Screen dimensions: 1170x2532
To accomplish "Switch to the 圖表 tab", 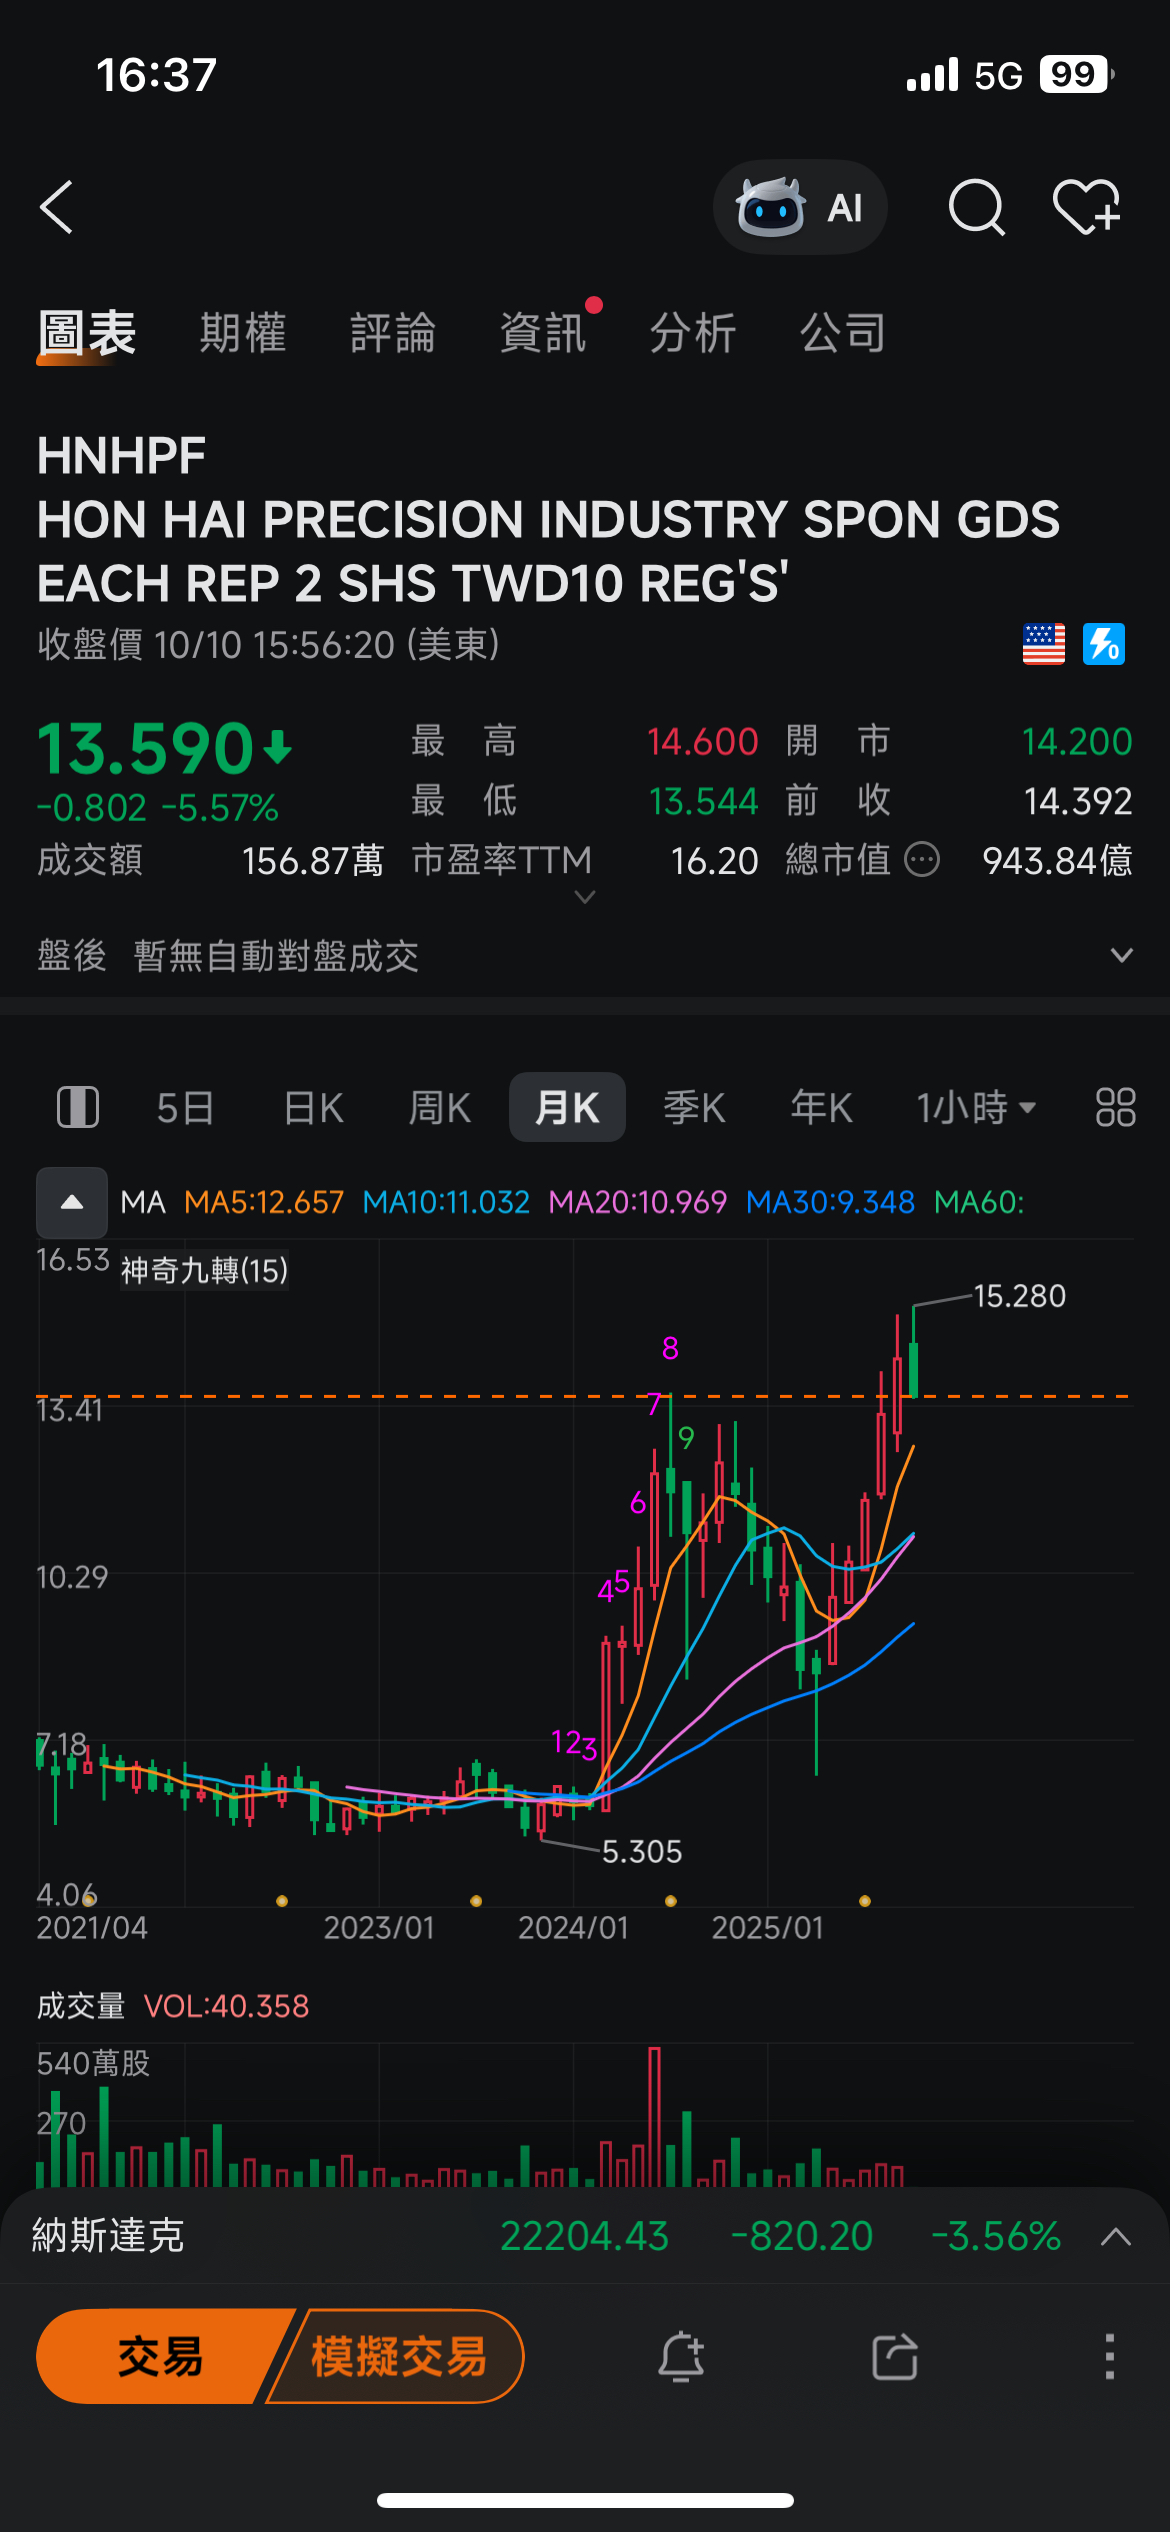I will [87, 333].
